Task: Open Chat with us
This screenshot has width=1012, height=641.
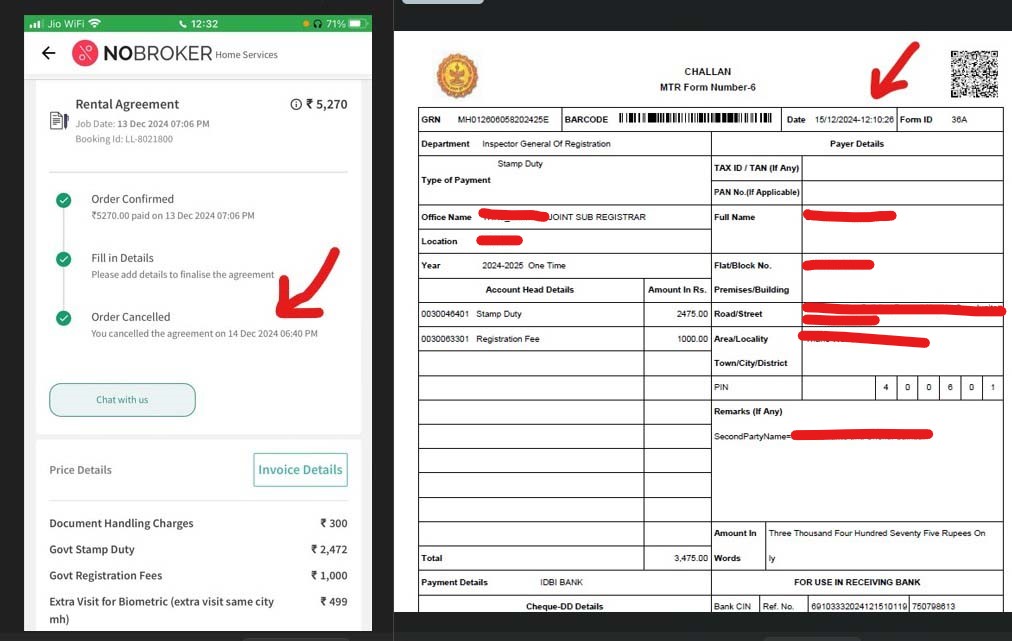Action: (122, 400)
